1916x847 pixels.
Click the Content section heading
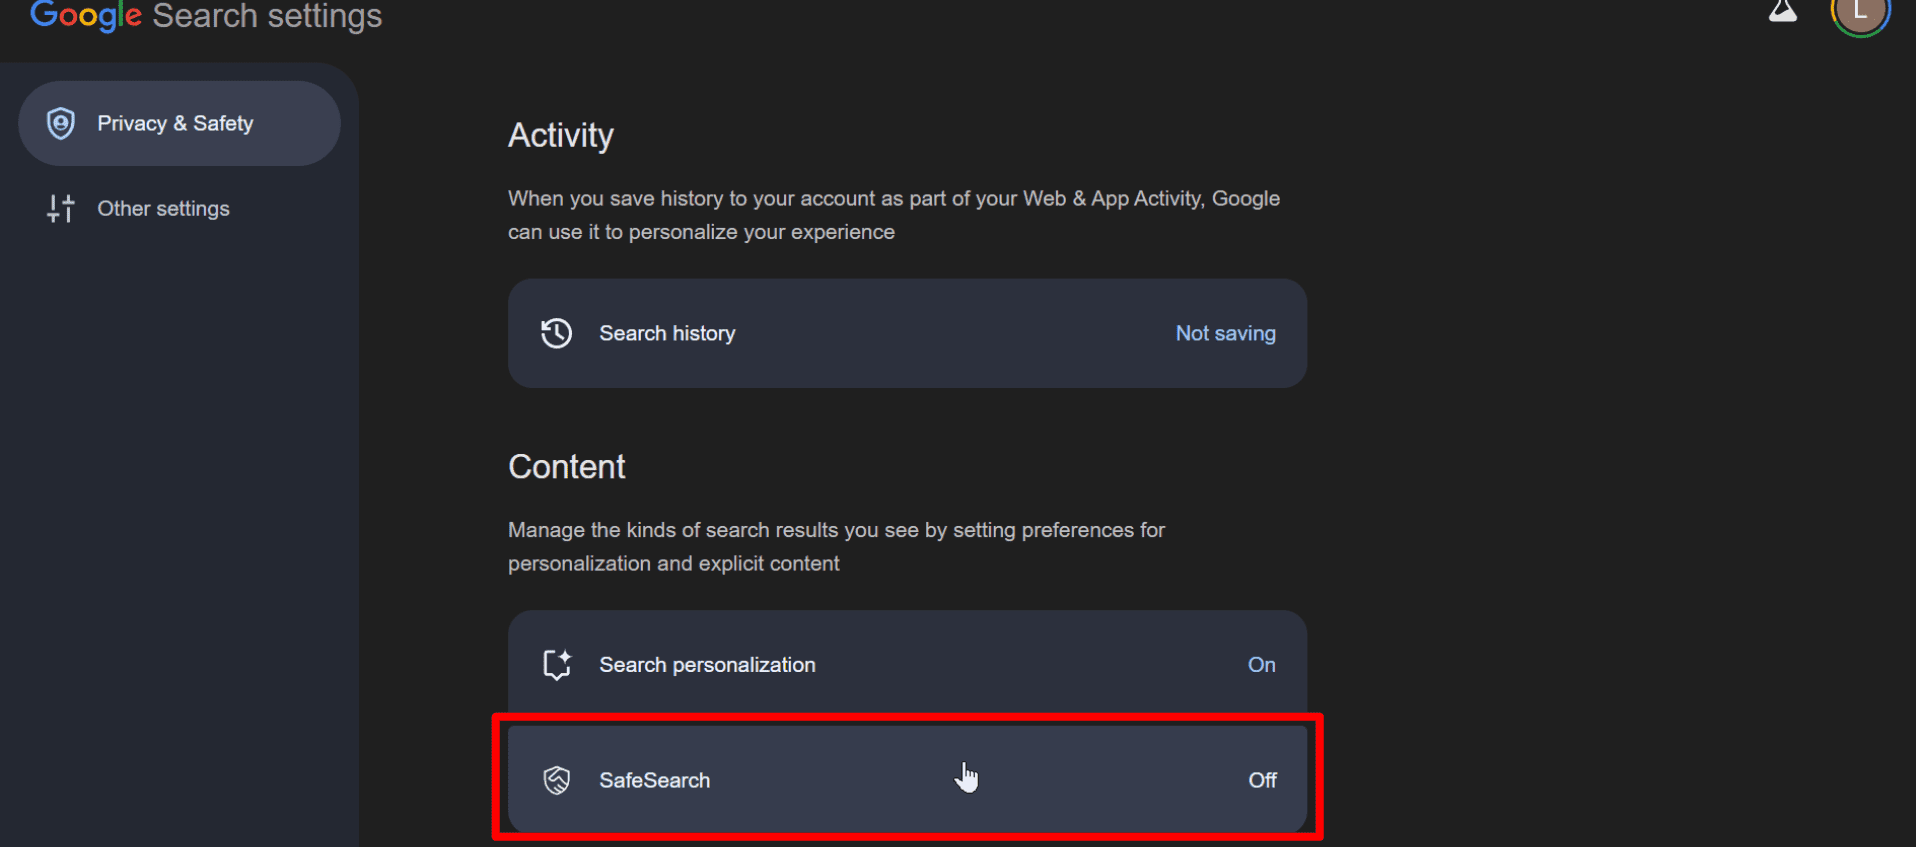pyautogui.click(x=566, y=467)
